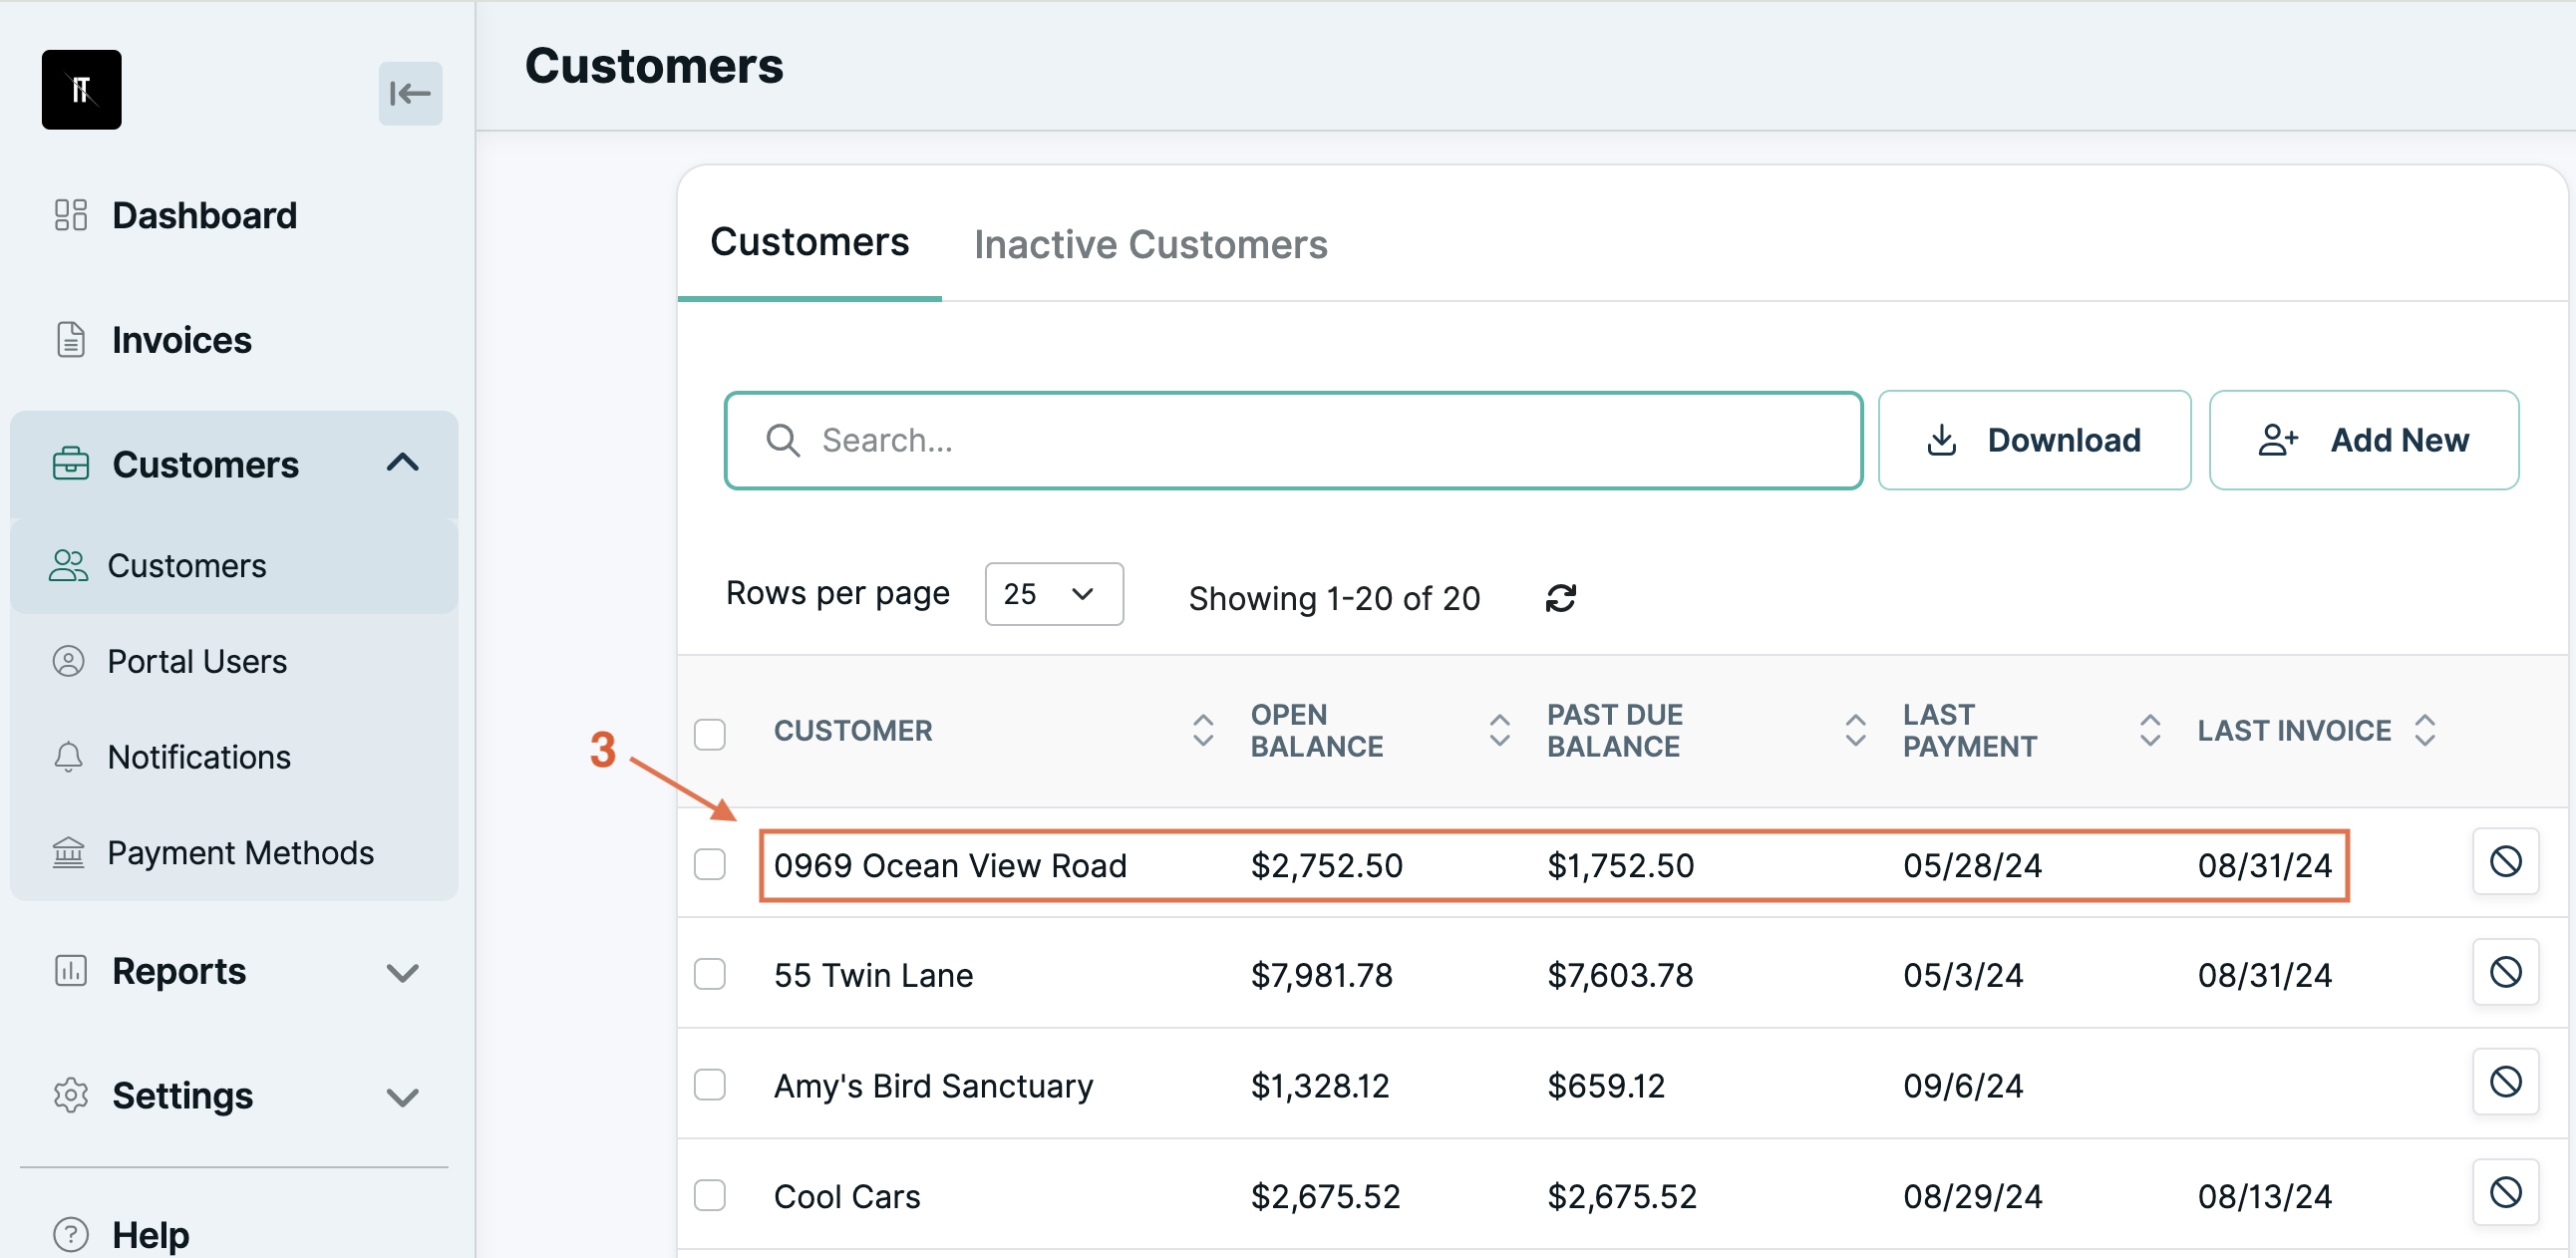Collapse the sidebar with the arrow icon
The image size is (2576, 1258).
click(x=410, y=94)
